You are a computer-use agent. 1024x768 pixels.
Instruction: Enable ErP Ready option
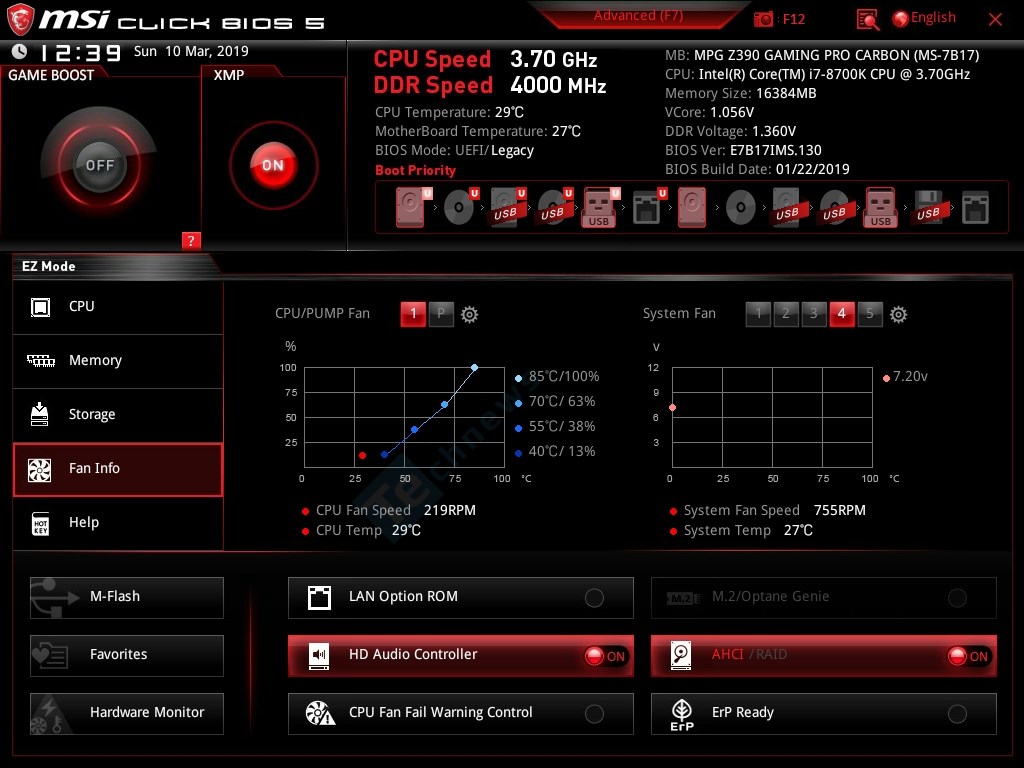pyautogui.click(x=957, y=714)
